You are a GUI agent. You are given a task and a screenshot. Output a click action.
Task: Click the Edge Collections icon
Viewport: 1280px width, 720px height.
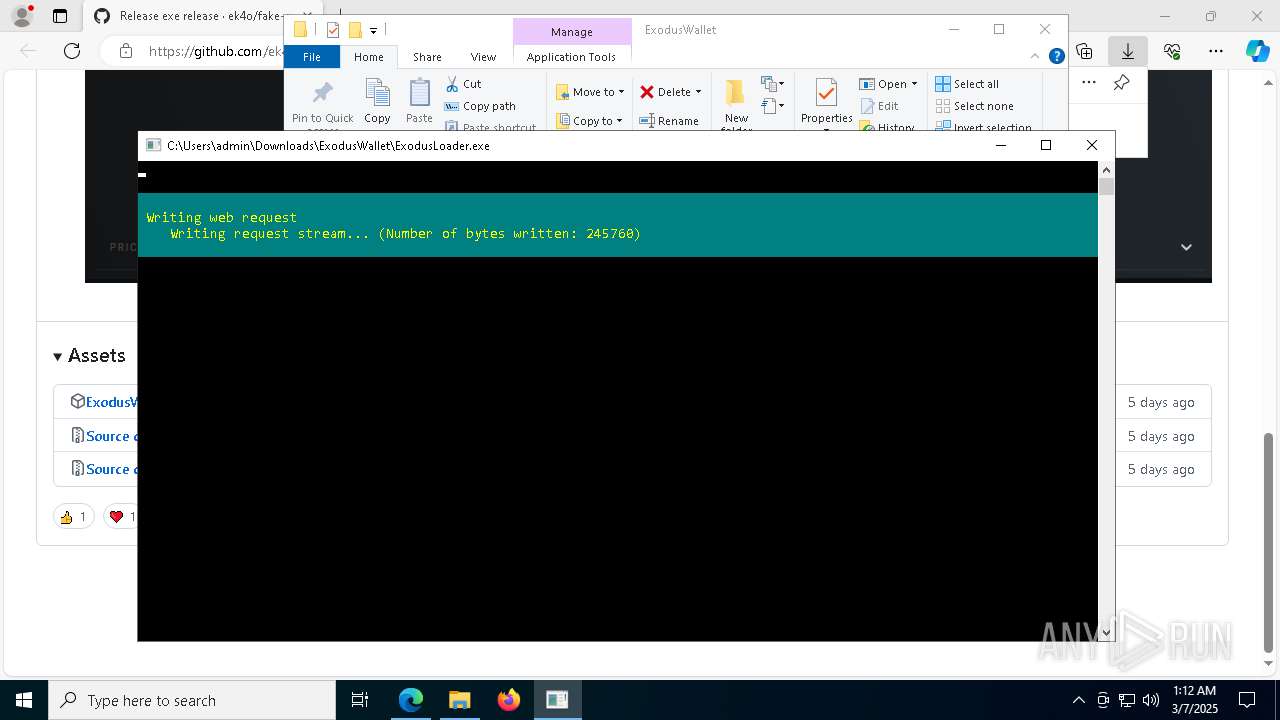[1085, 51]
